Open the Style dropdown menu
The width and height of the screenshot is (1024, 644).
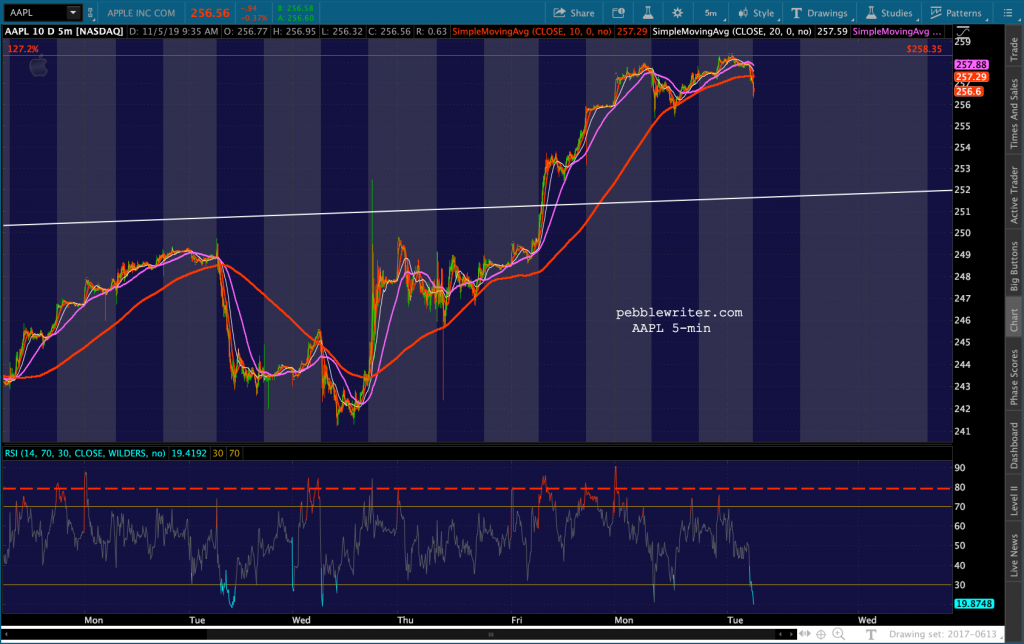click(x=755, y=13)
